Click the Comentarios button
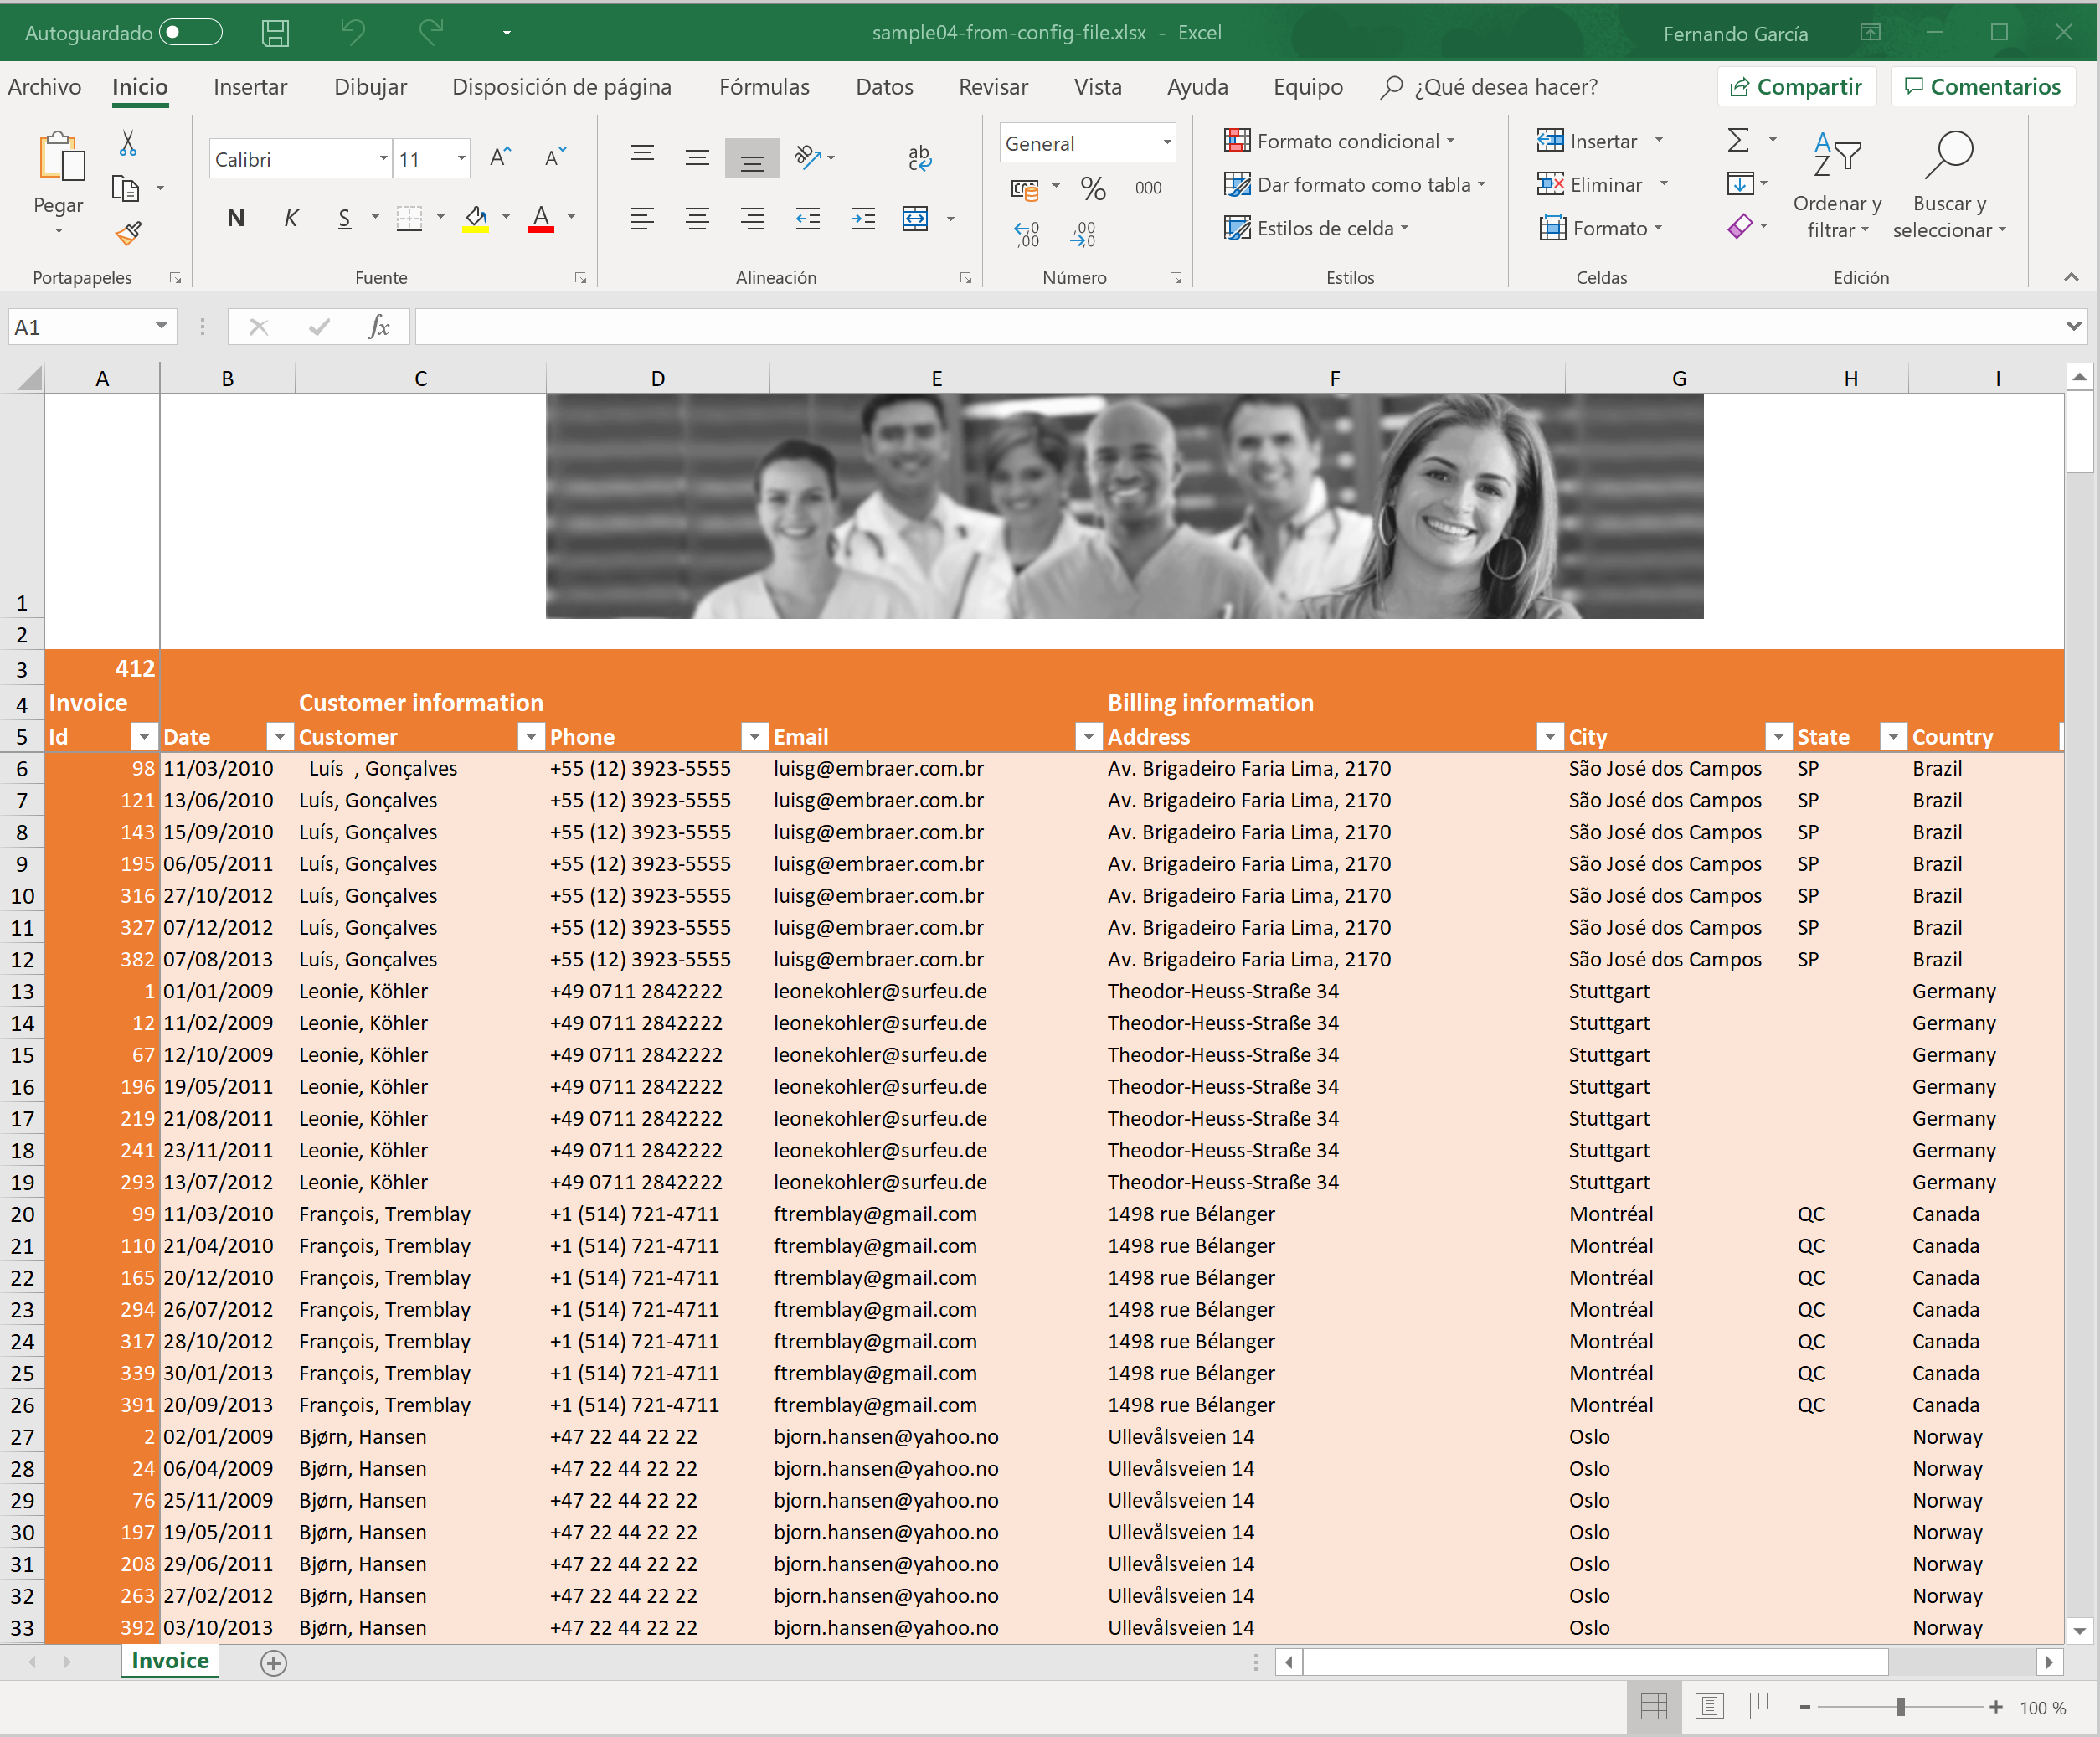 point(1982,87)
